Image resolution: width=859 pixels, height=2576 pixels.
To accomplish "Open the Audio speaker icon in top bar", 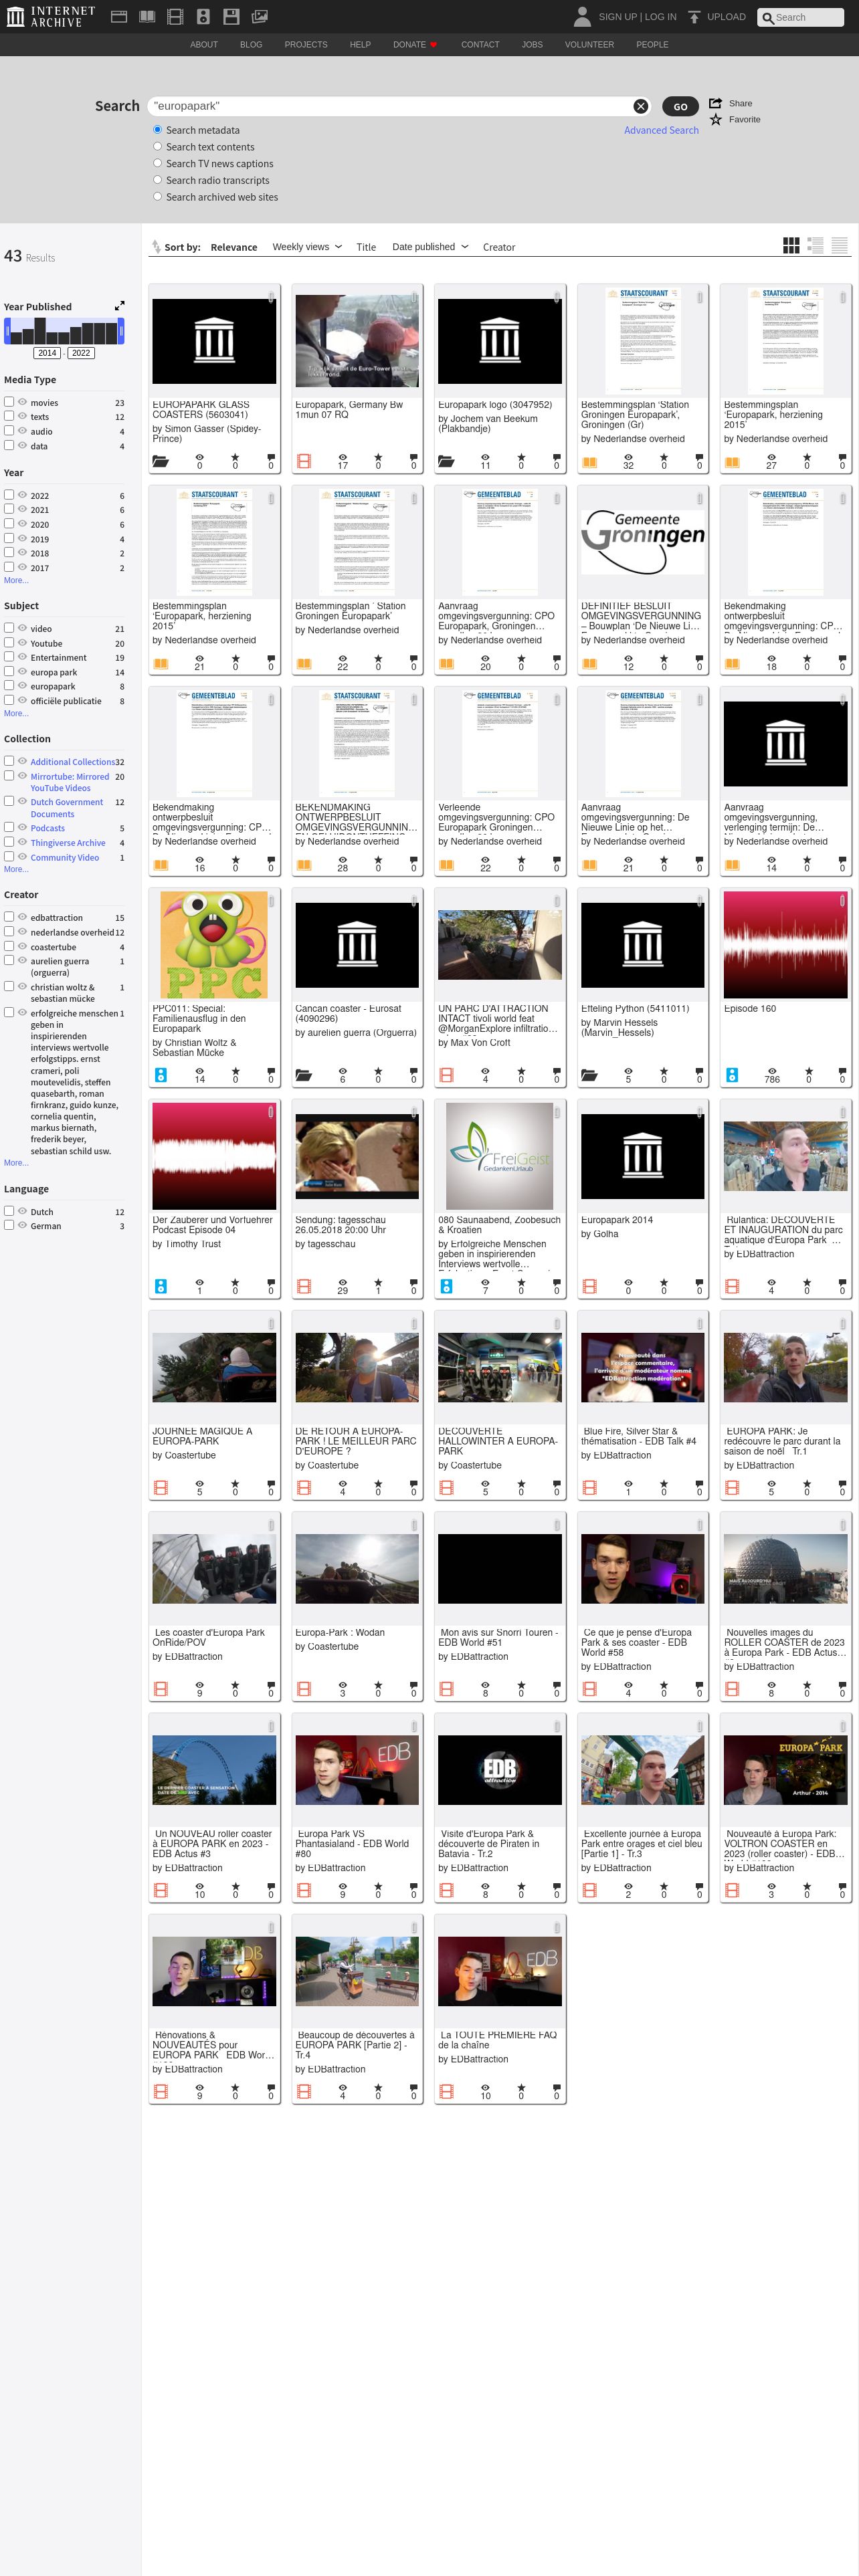I will pyautogui.click(x=203, y=17).
